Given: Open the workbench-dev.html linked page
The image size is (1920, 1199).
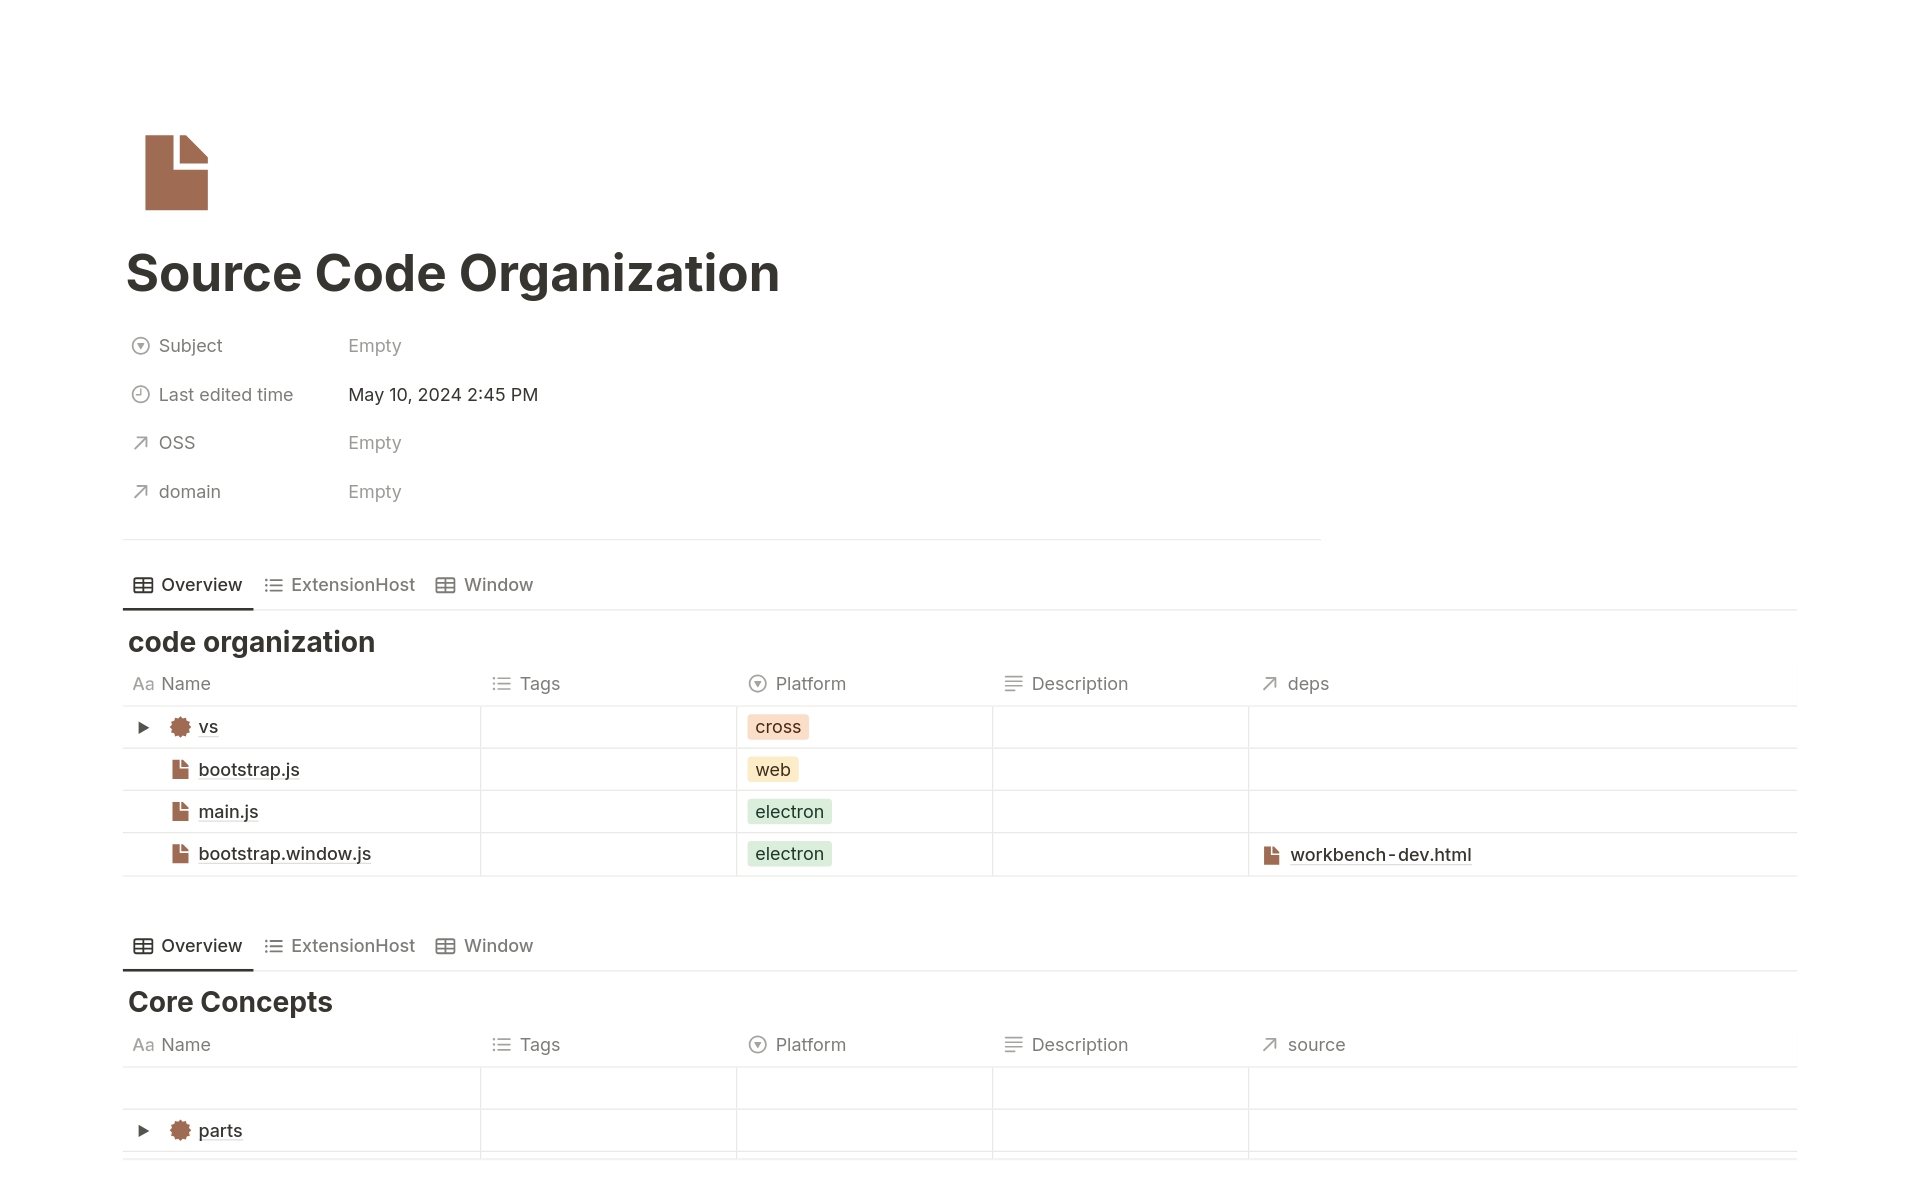Looking at the screenshot, I should (x=1380, y=855).
